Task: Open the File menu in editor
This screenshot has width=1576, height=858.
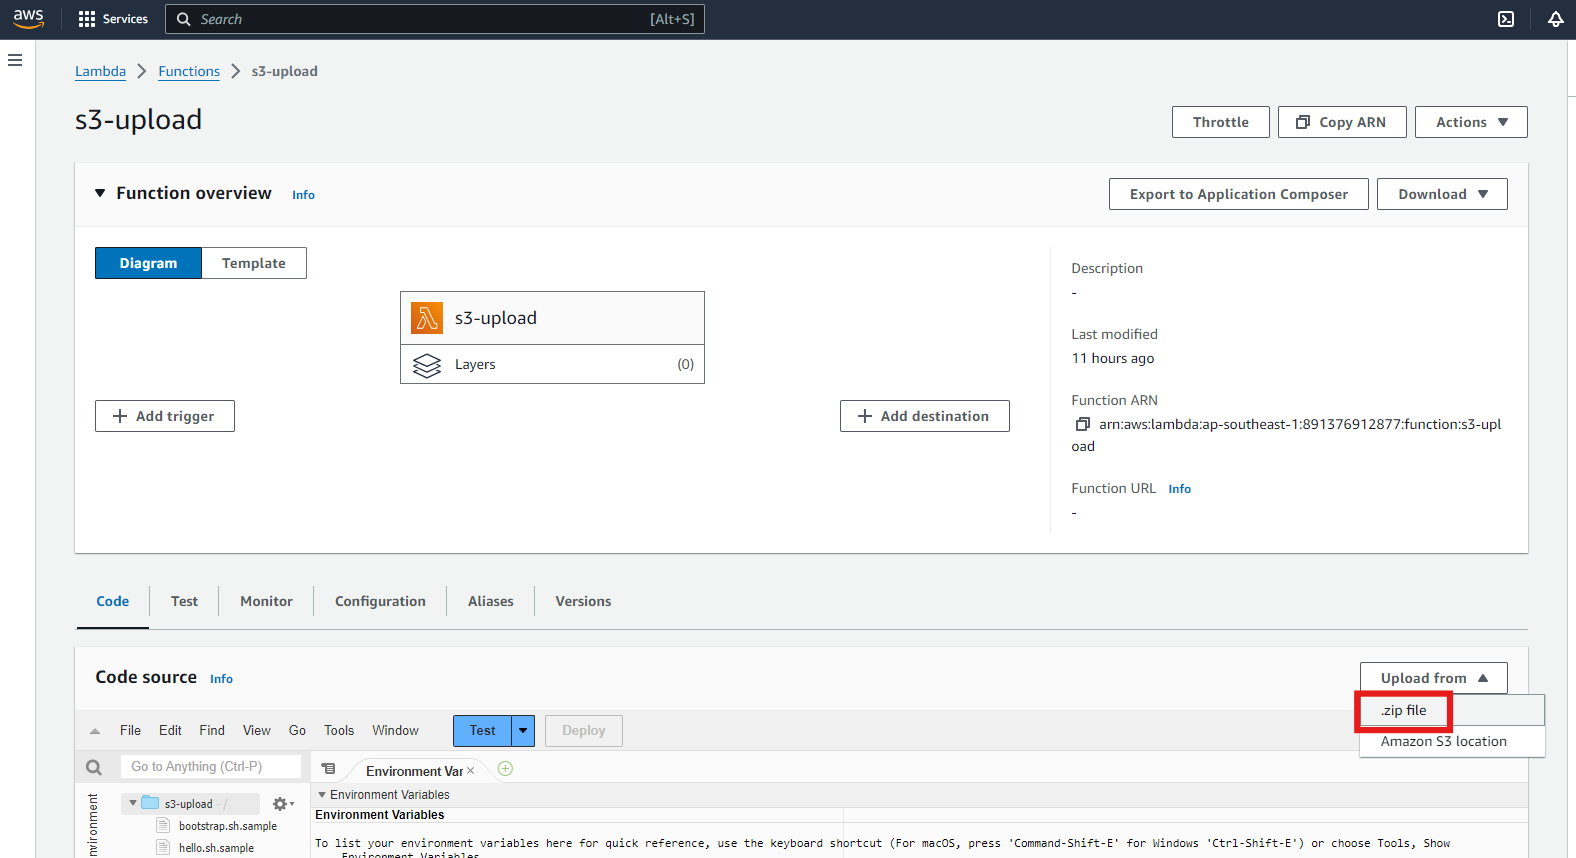Action: click(x=130, y=731)
